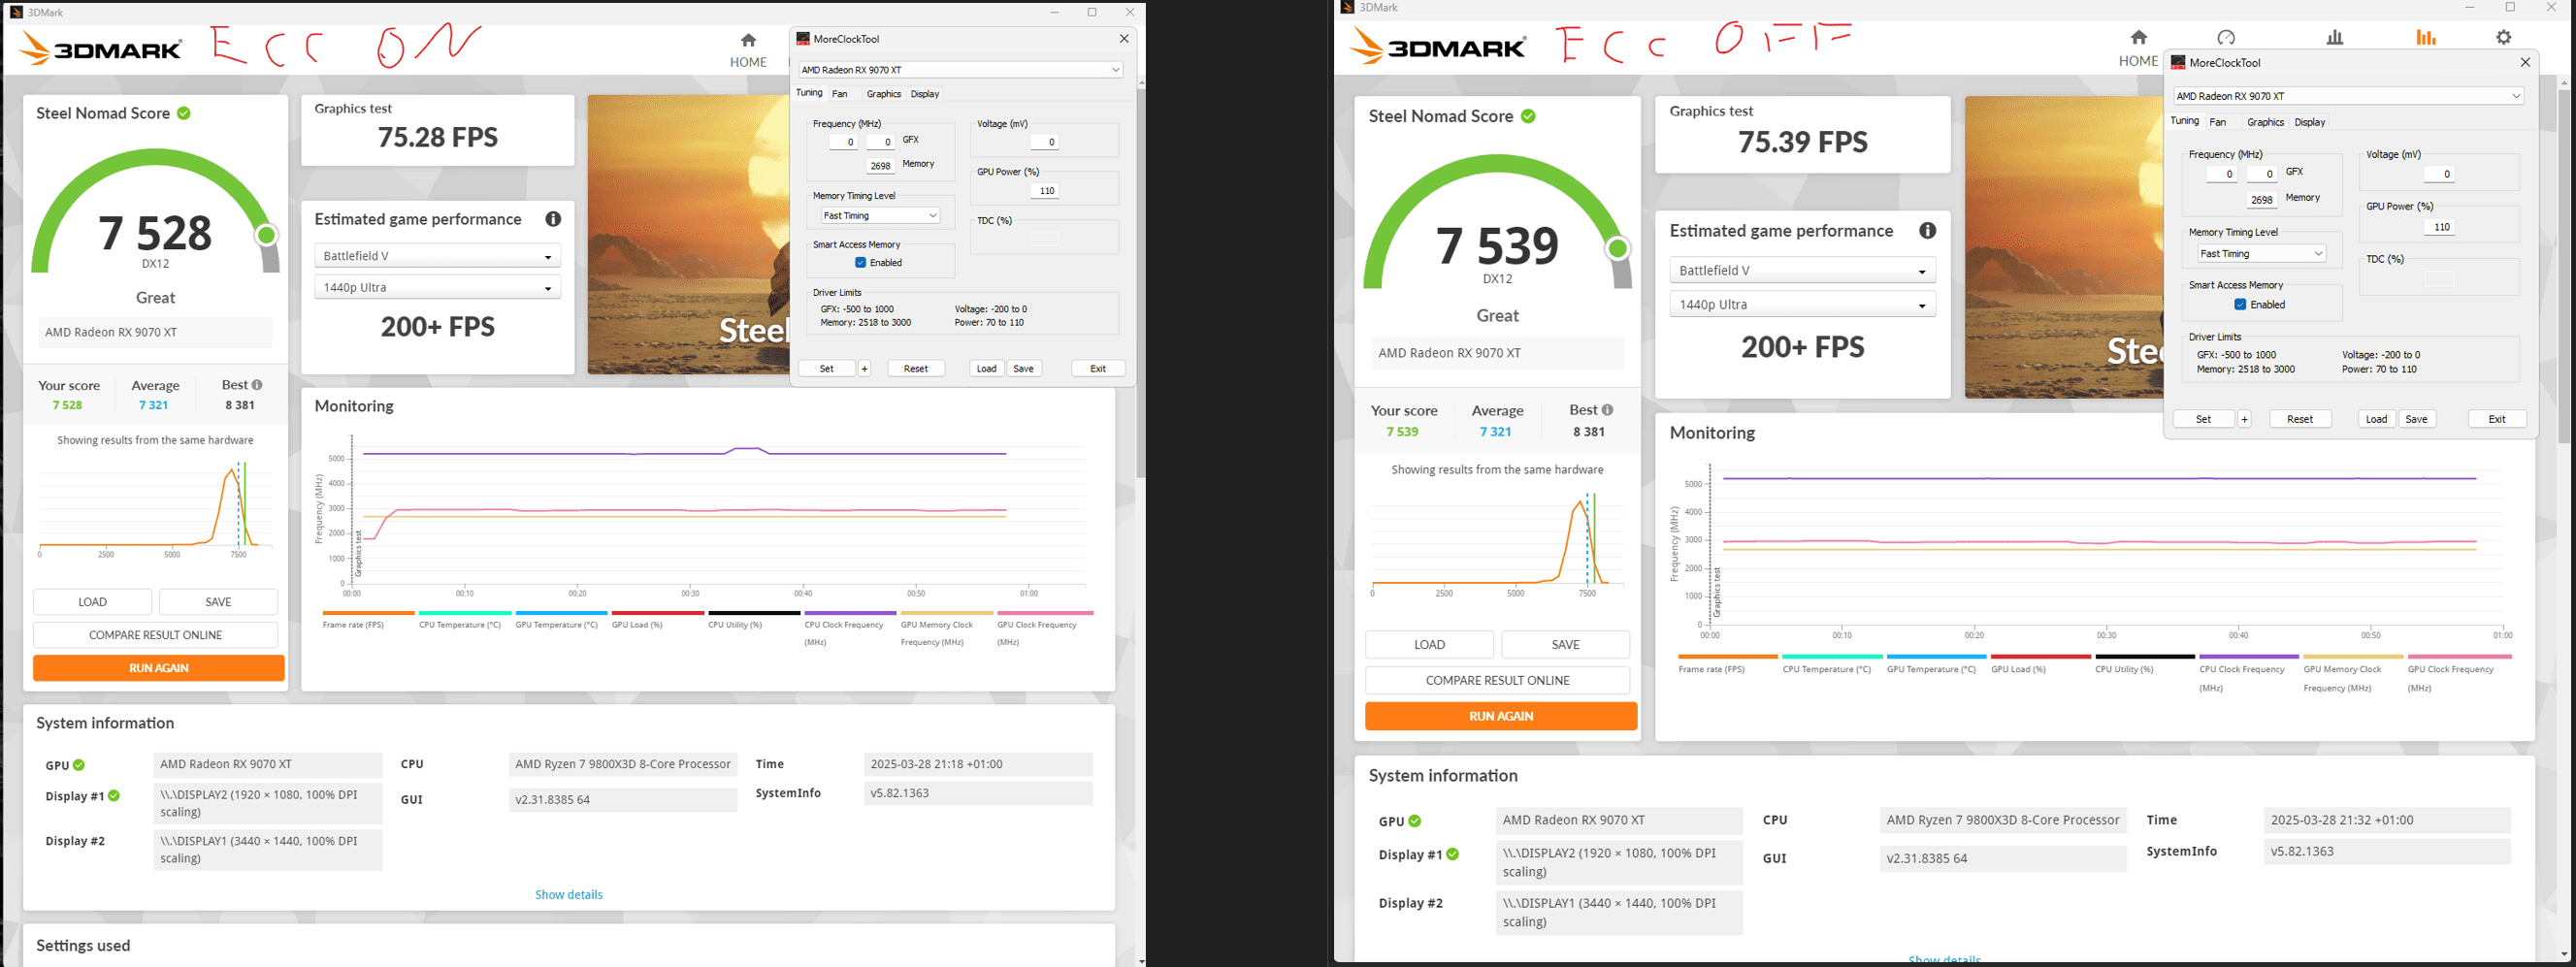Click Load in MoreClockTool, 7 539 window

coord(2376,419)
